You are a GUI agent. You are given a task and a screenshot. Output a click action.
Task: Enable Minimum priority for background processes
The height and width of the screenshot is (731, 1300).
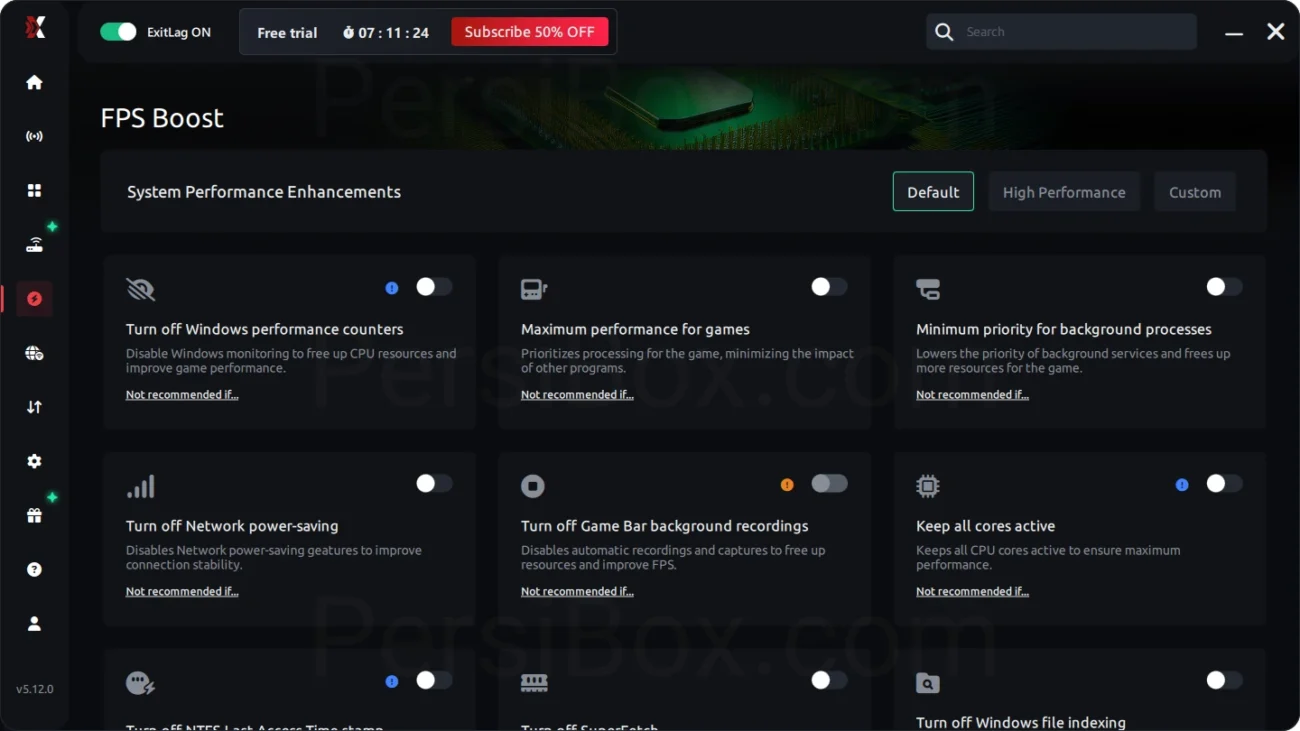coord(1224,287)
